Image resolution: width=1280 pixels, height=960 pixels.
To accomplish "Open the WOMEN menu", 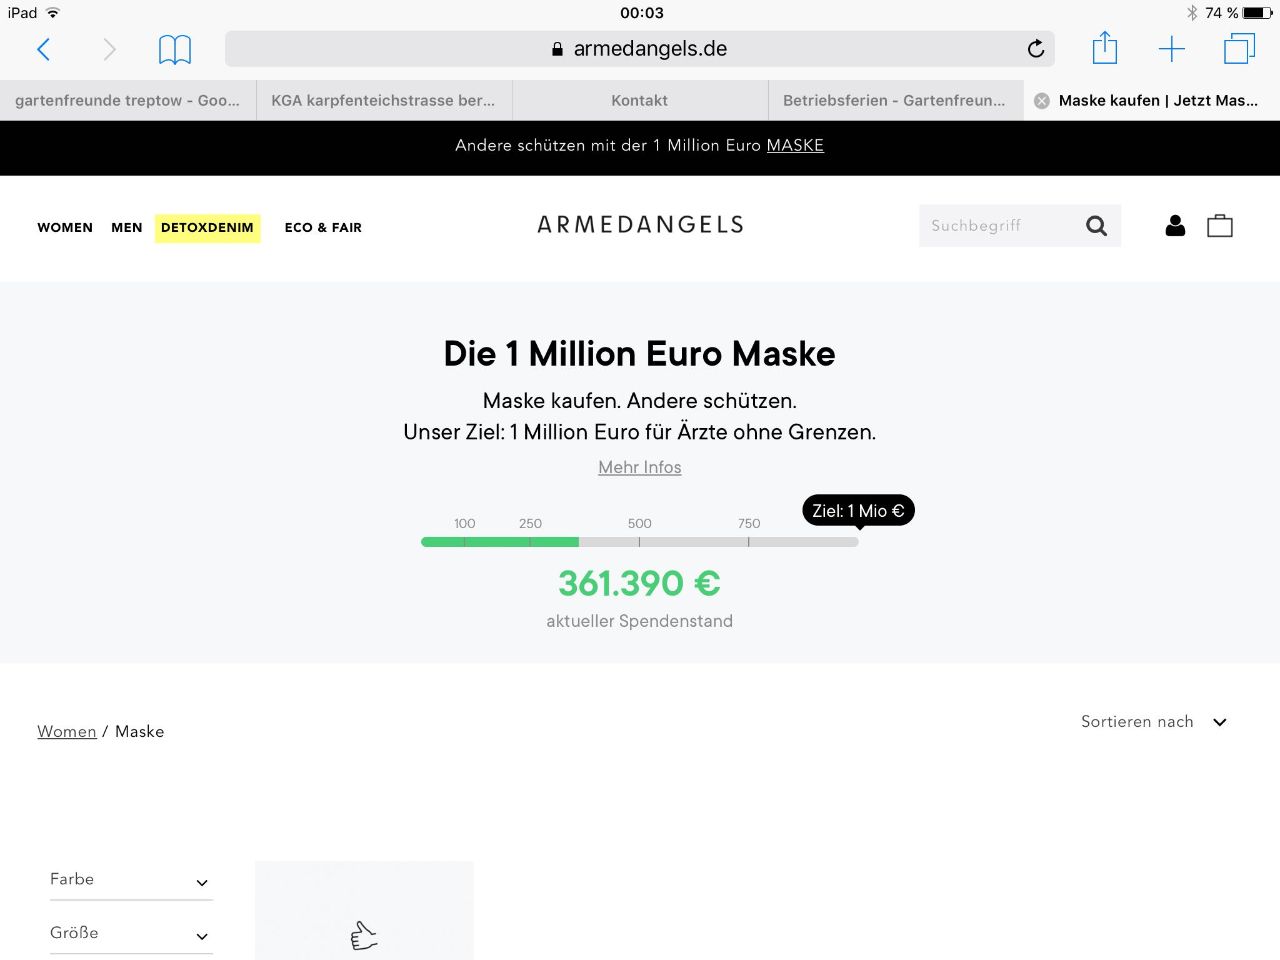I will pos(65,228).
